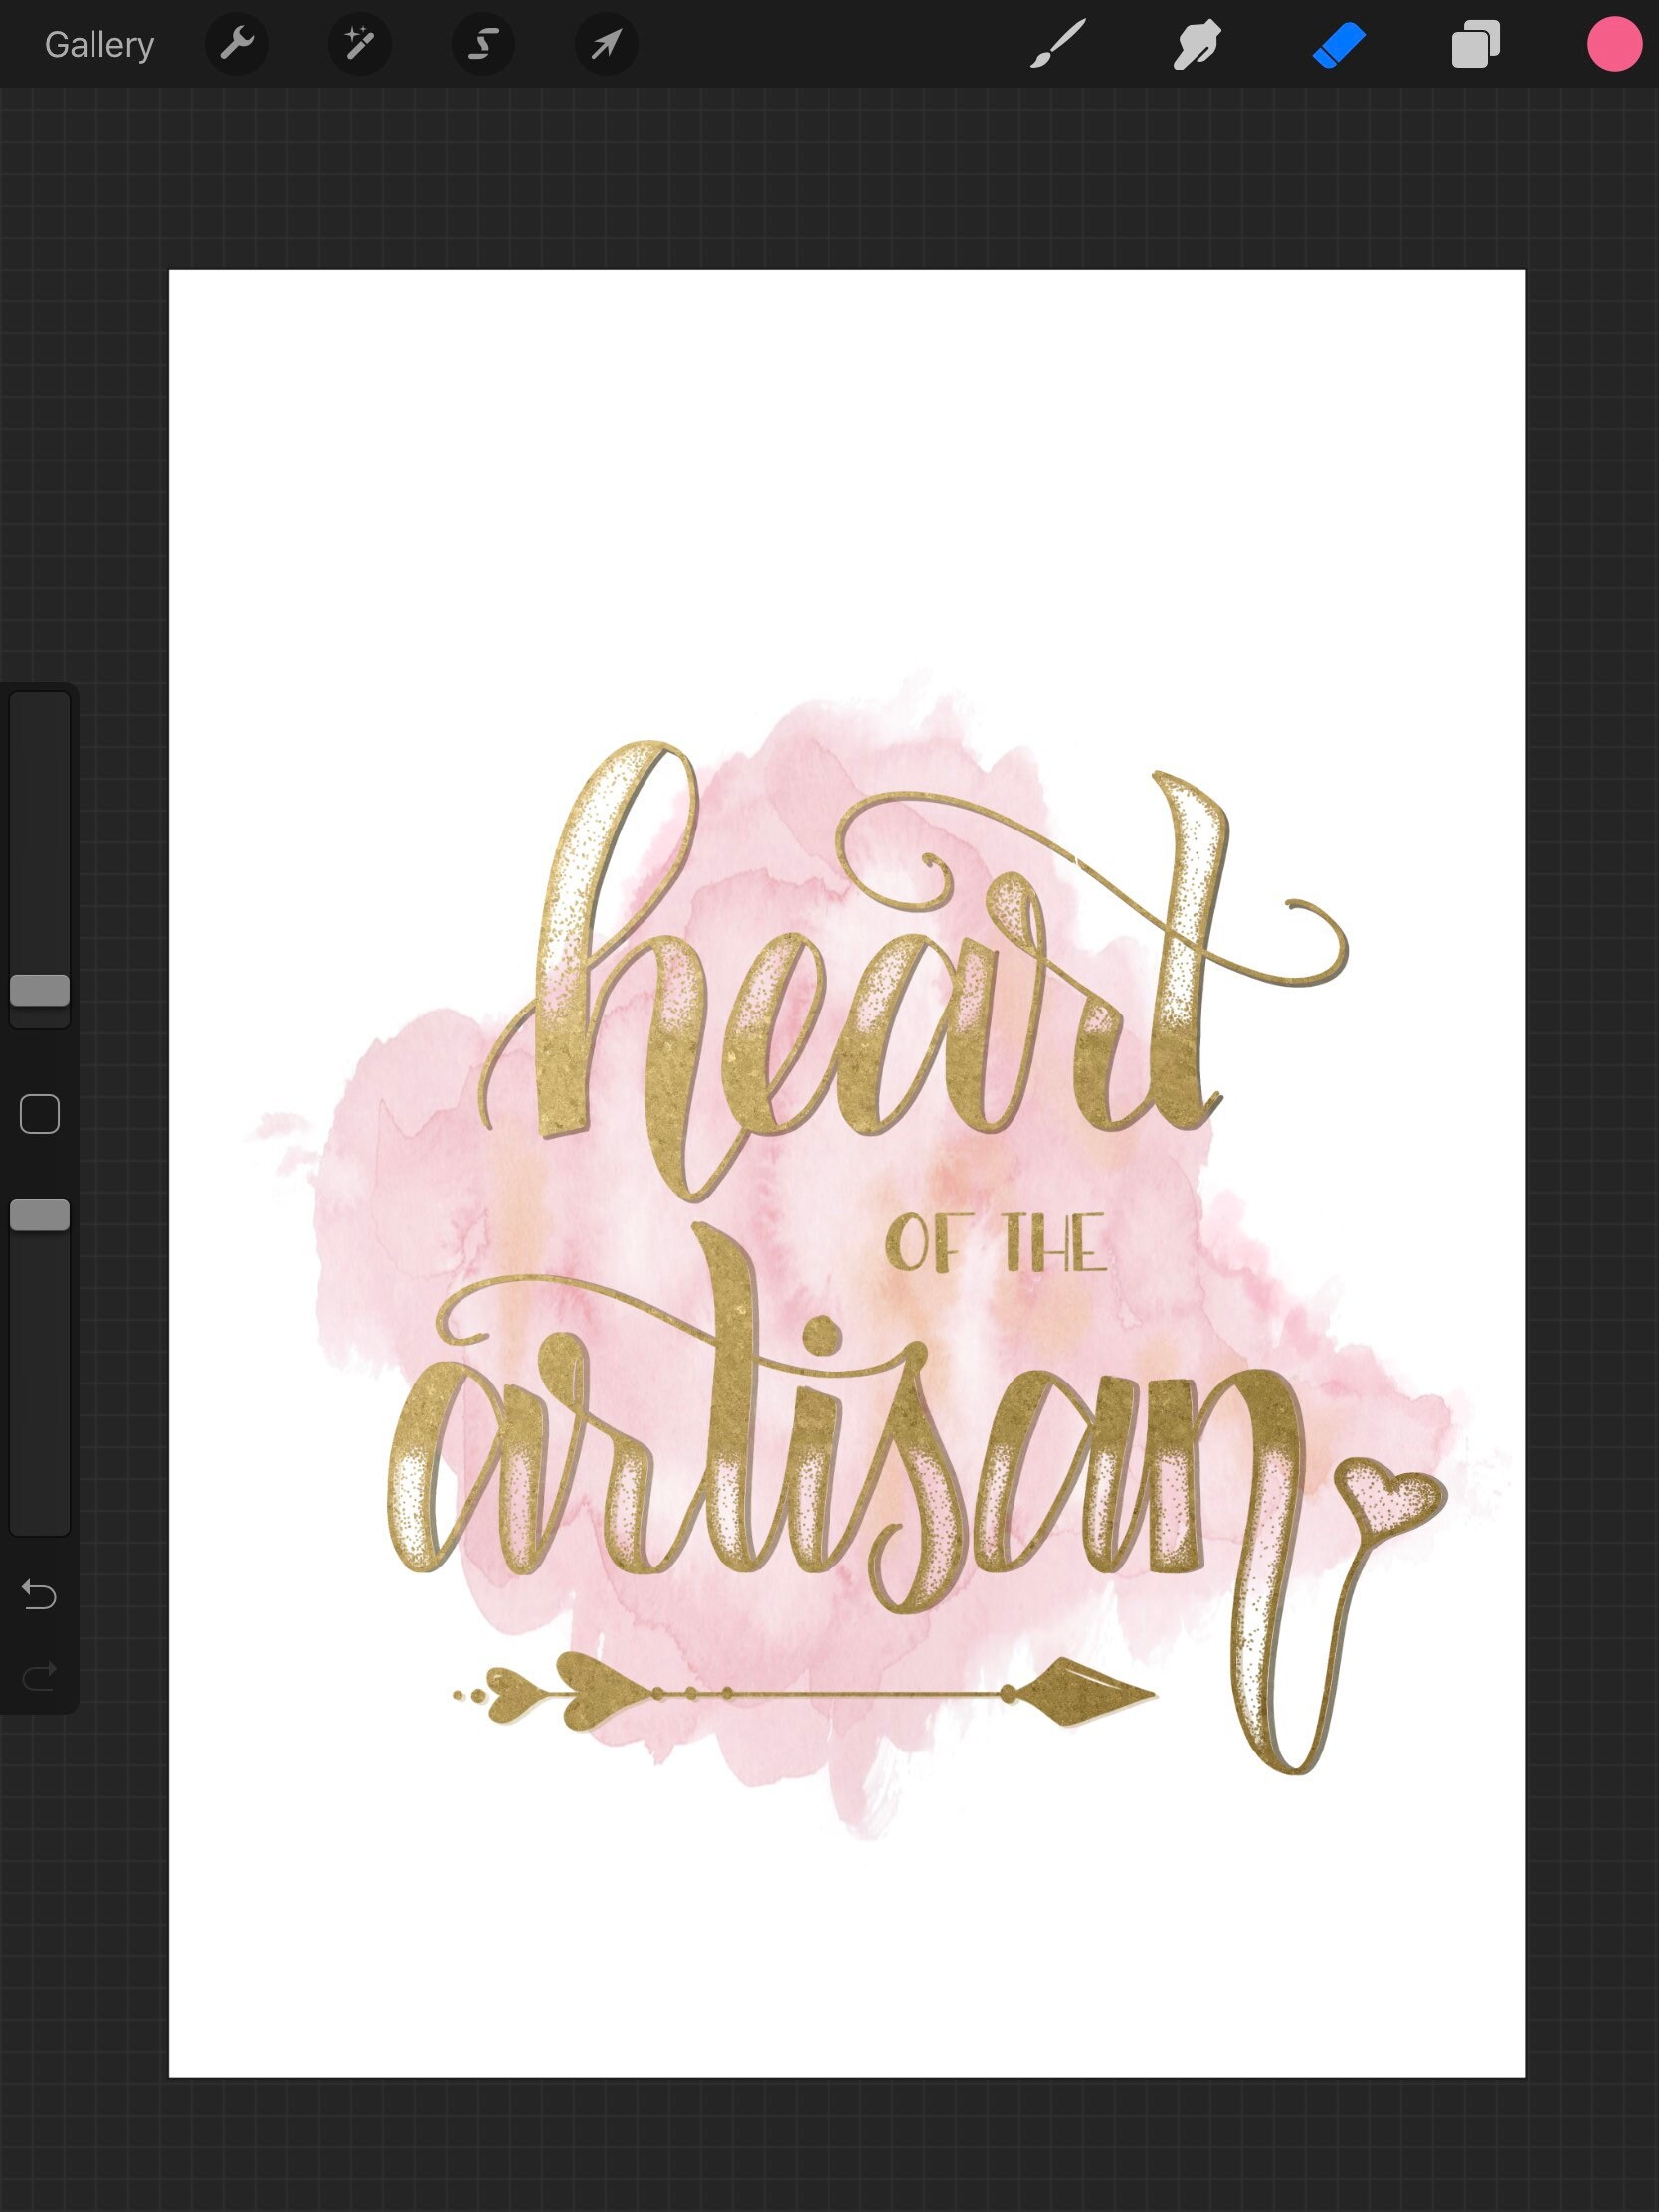Select the Adjustments magic wand tool

coord(360,44)
